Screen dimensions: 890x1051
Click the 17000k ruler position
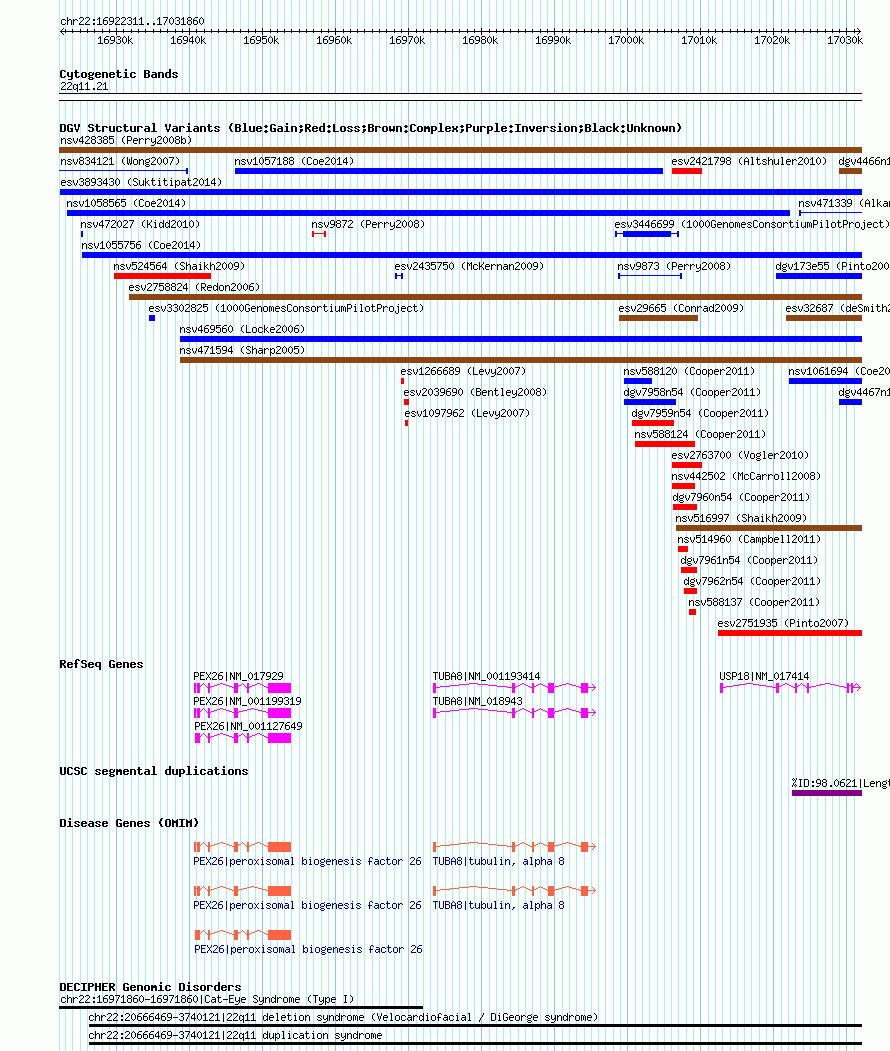tap(626, 40)
